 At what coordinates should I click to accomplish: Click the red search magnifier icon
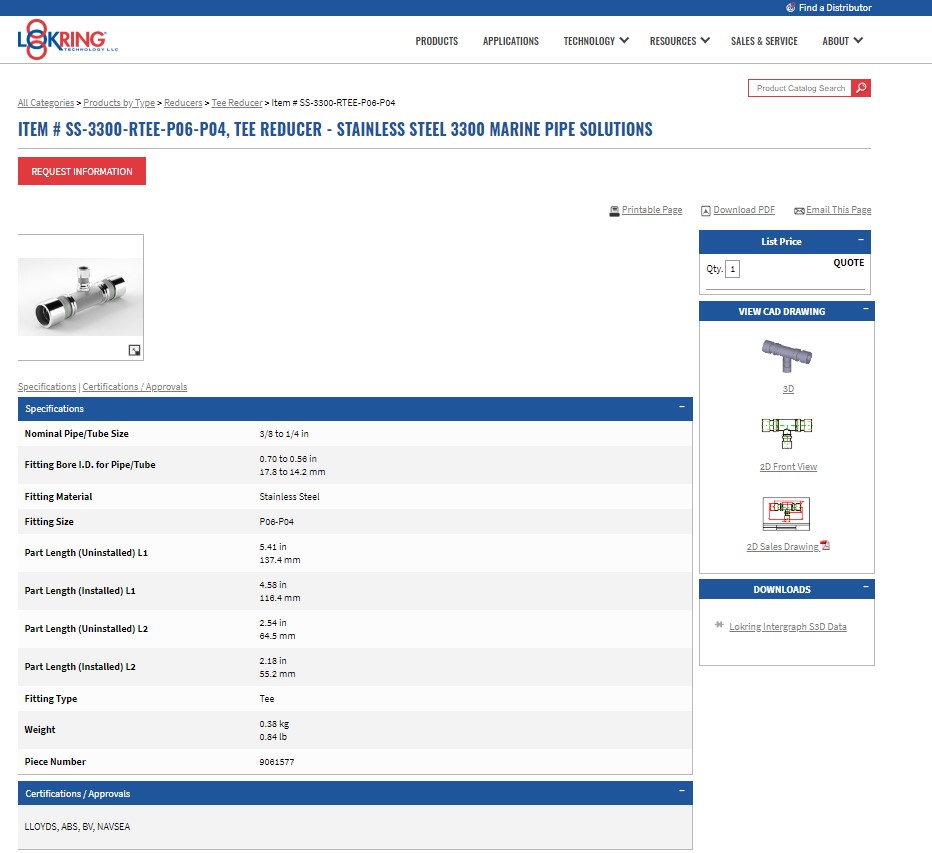[x=861, y=88]
